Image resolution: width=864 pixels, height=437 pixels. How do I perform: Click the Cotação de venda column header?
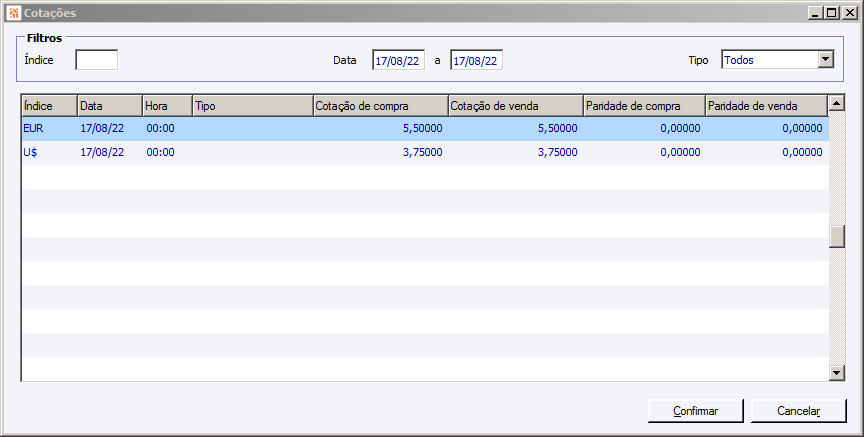(516, 106)
